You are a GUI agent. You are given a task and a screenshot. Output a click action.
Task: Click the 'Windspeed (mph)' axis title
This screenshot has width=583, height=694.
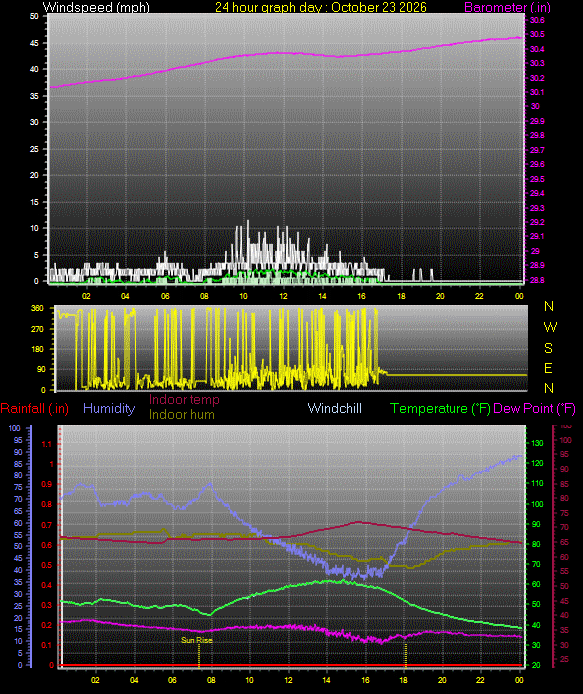[96, 7]
